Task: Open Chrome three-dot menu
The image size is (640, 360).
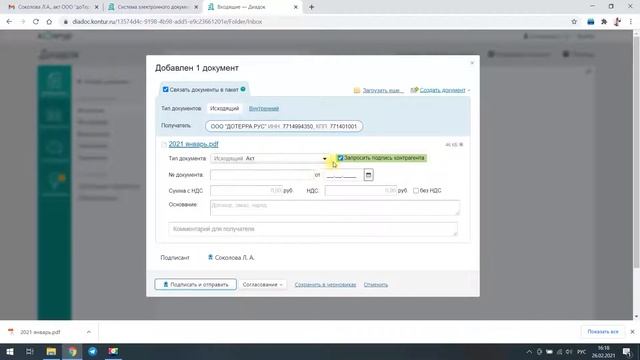Action: coord(631,22)
